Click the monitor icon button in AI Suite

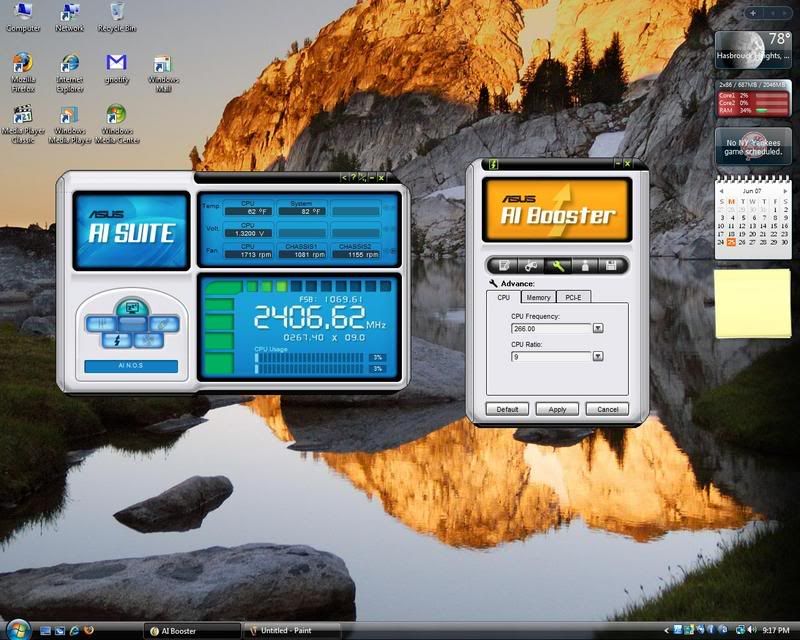tap(132, 308)
